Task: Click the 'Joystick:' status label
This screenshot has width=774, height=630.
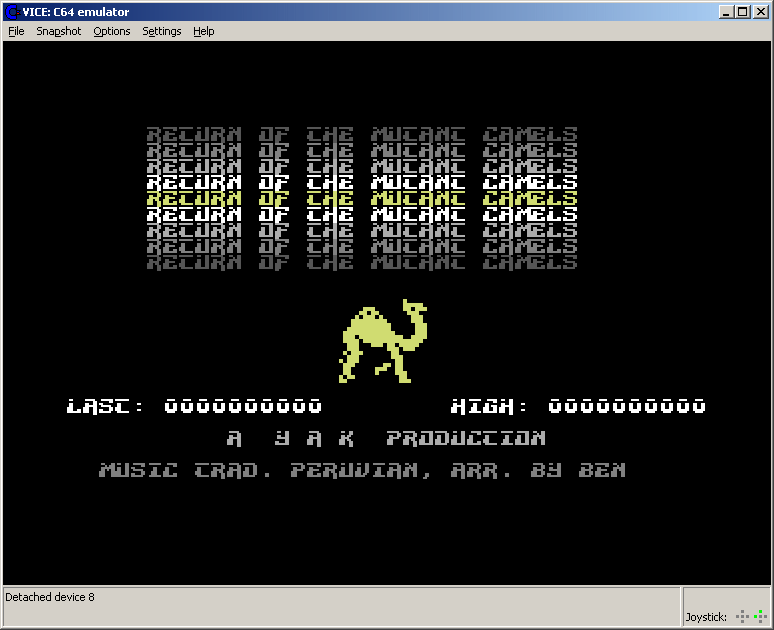Action: tap(706, 617)
